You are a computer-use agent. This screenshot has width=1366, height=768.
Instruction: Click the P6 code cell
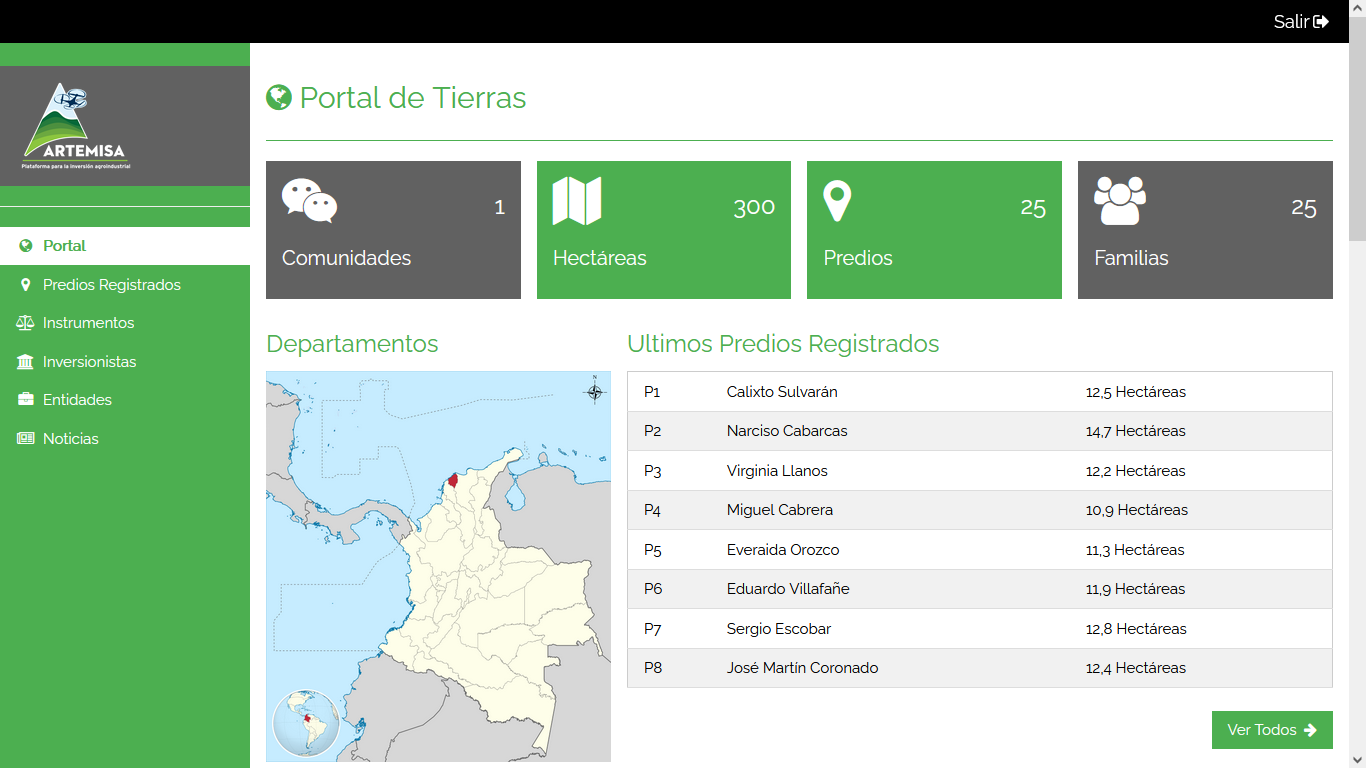click(653, 589)
